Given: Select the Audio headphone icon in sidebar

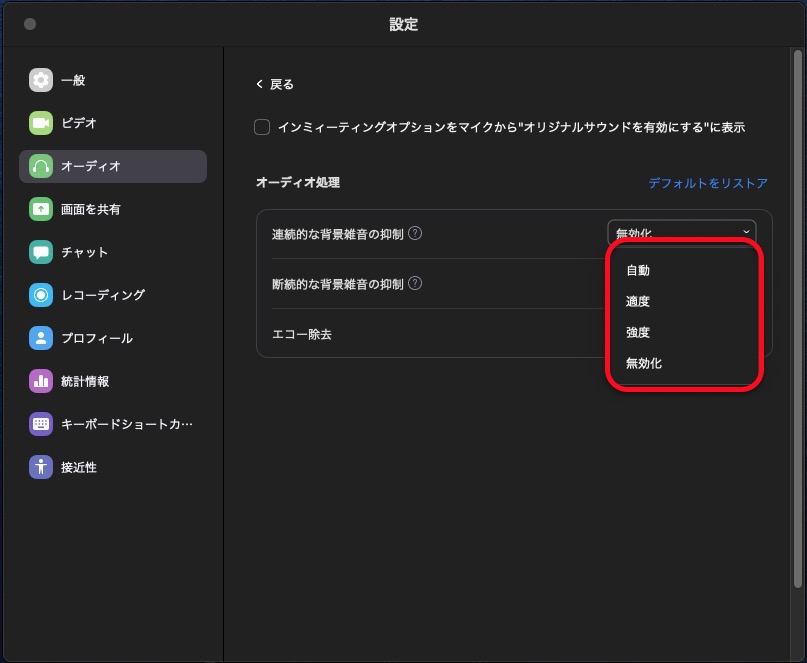Looking at the screenshot, I should [41, 166].
